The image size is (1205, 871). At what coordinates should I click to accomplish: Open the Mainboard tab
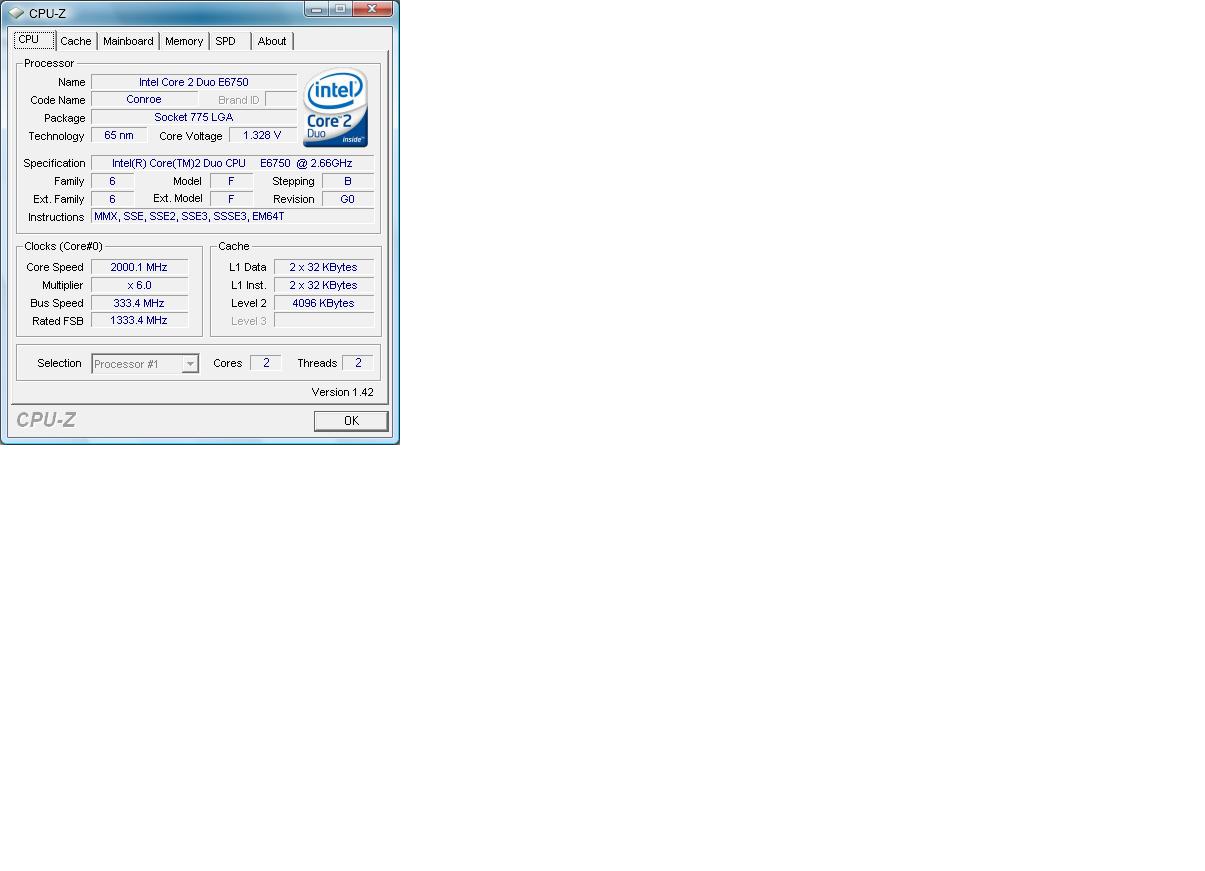128,41
